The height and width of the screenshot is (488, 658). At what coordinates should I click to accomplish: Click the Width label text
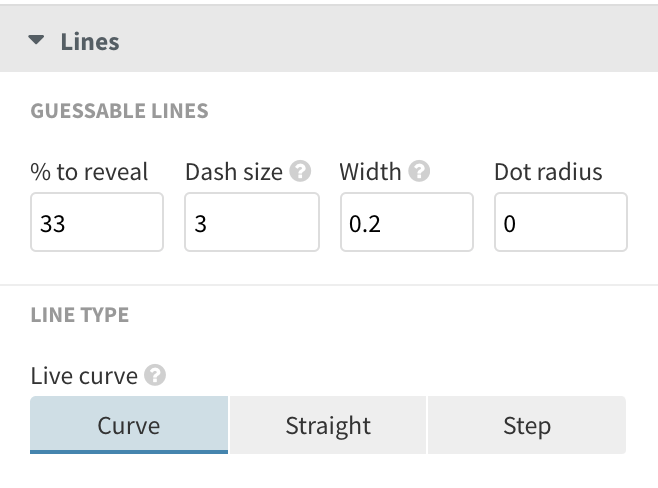tap(371, 172)
